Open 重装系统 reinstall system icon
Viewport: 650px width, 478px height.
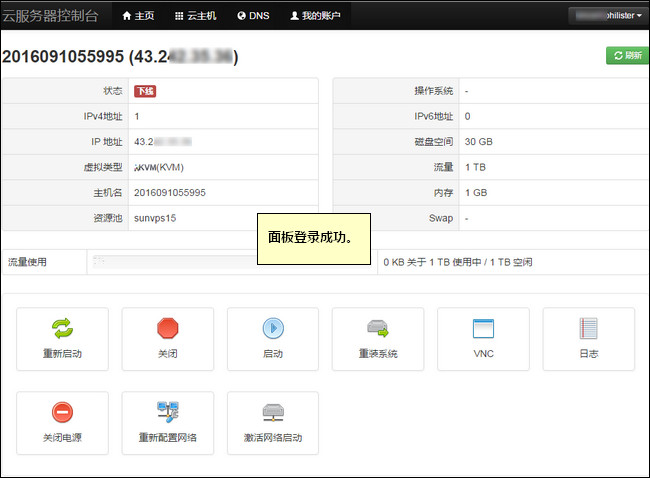pos(378,328)
